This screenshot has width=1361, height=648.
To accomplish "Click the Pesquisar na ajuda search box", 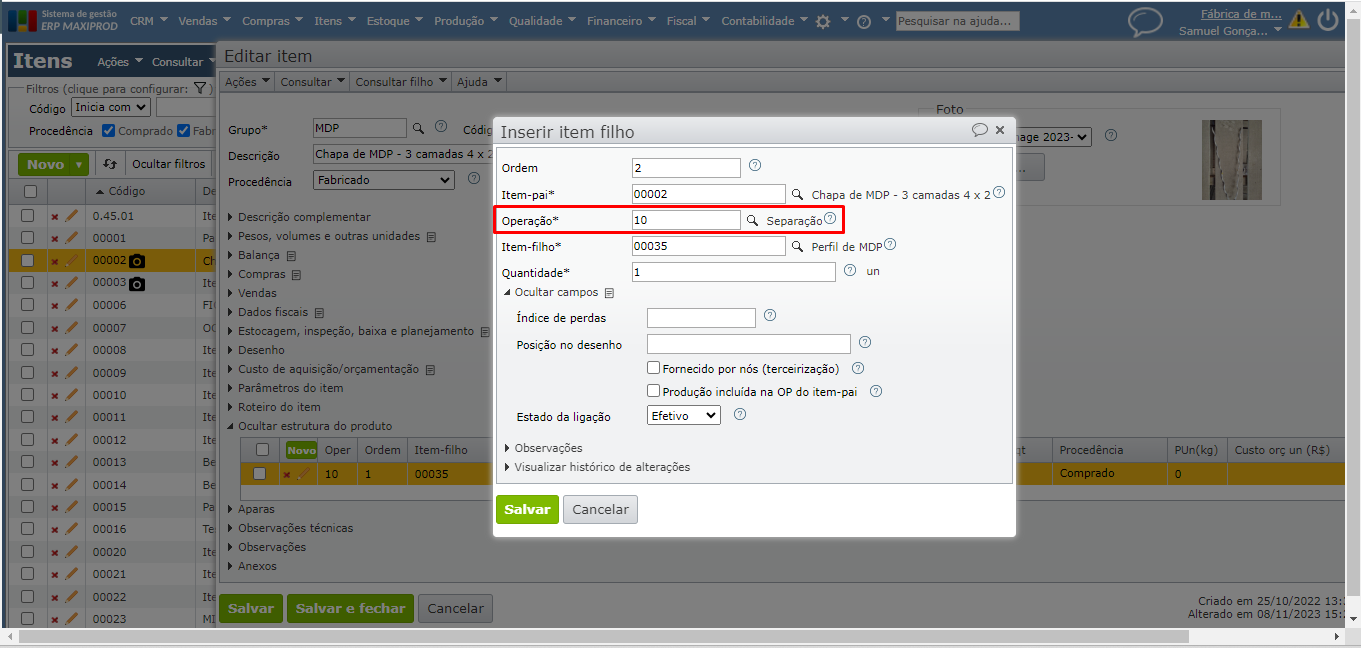I will [x=957, y=20].
